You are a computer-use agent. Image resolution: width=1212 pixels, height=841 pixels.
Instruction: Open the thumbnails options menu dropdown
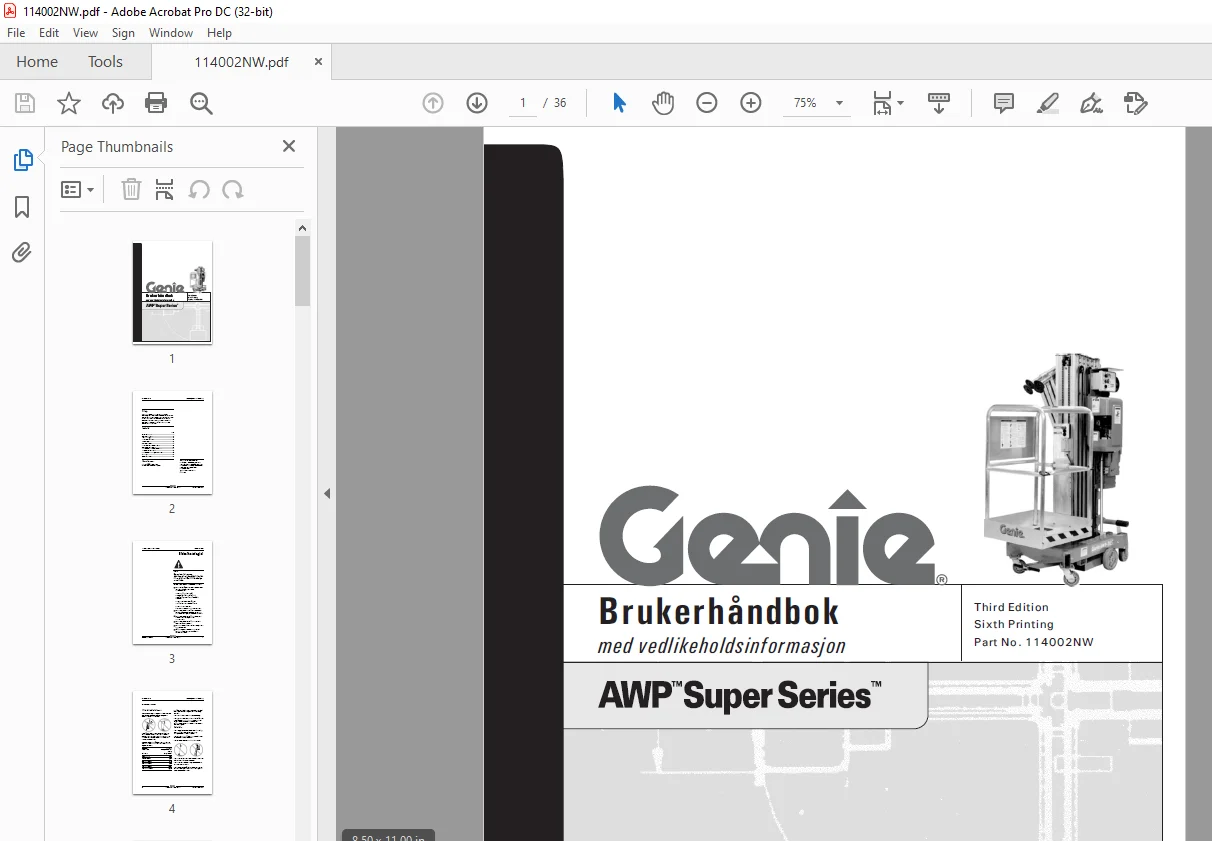(x=78, y=189)
